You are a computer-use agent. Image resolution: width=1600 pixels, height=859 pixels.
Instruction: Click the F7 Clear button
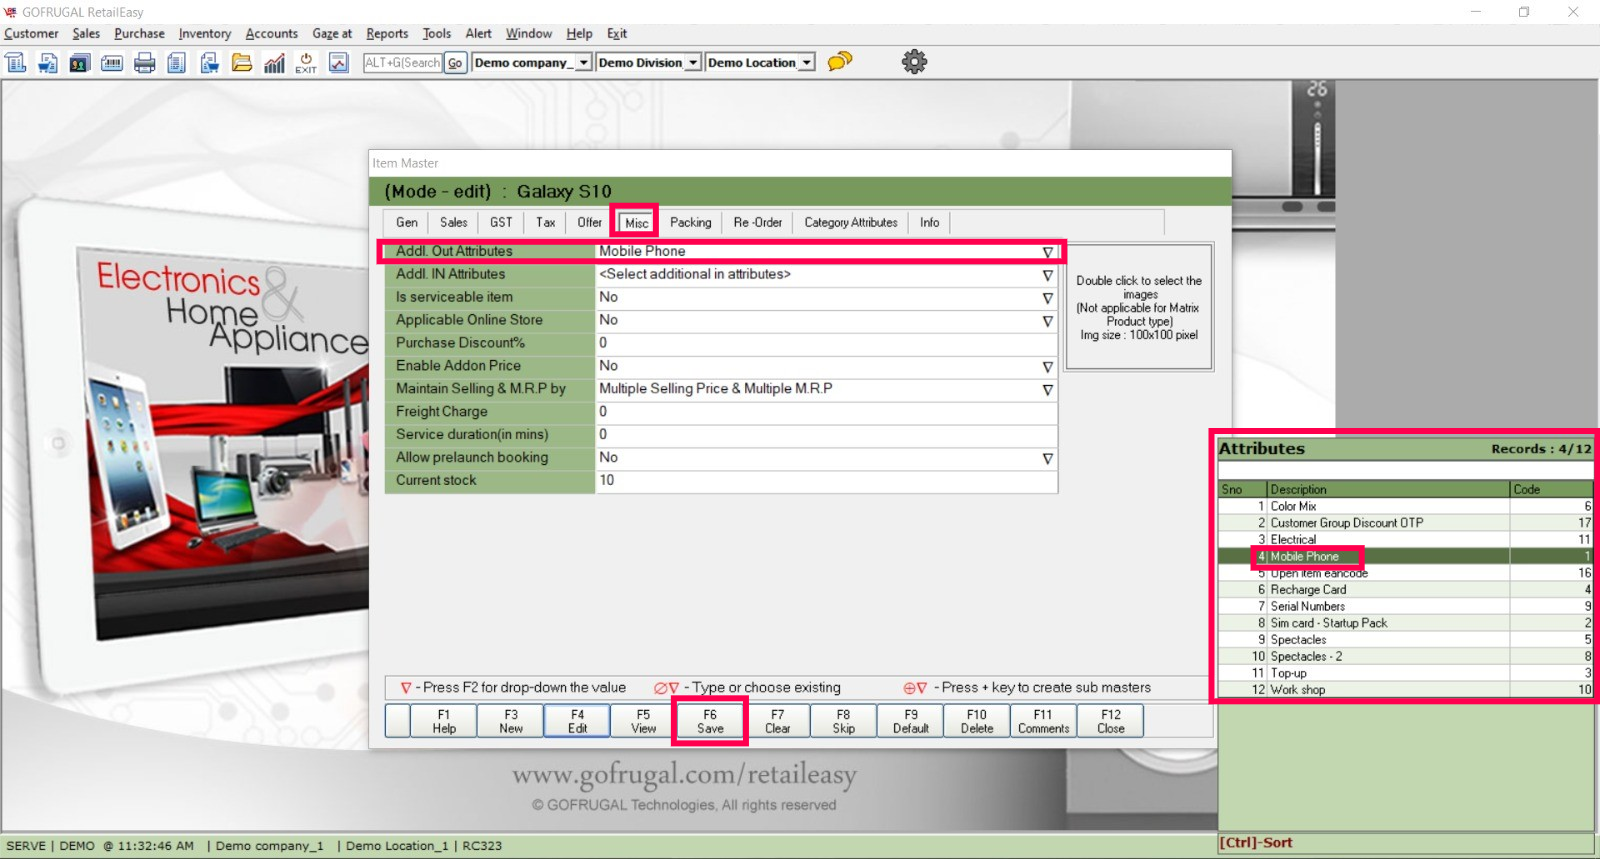click(x=777, y=721)
